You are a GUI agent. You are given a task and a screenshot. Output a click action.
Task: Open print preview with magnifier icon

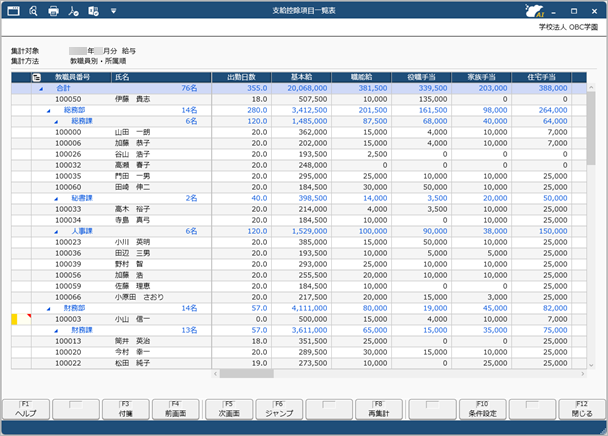(x=33, y=11)
